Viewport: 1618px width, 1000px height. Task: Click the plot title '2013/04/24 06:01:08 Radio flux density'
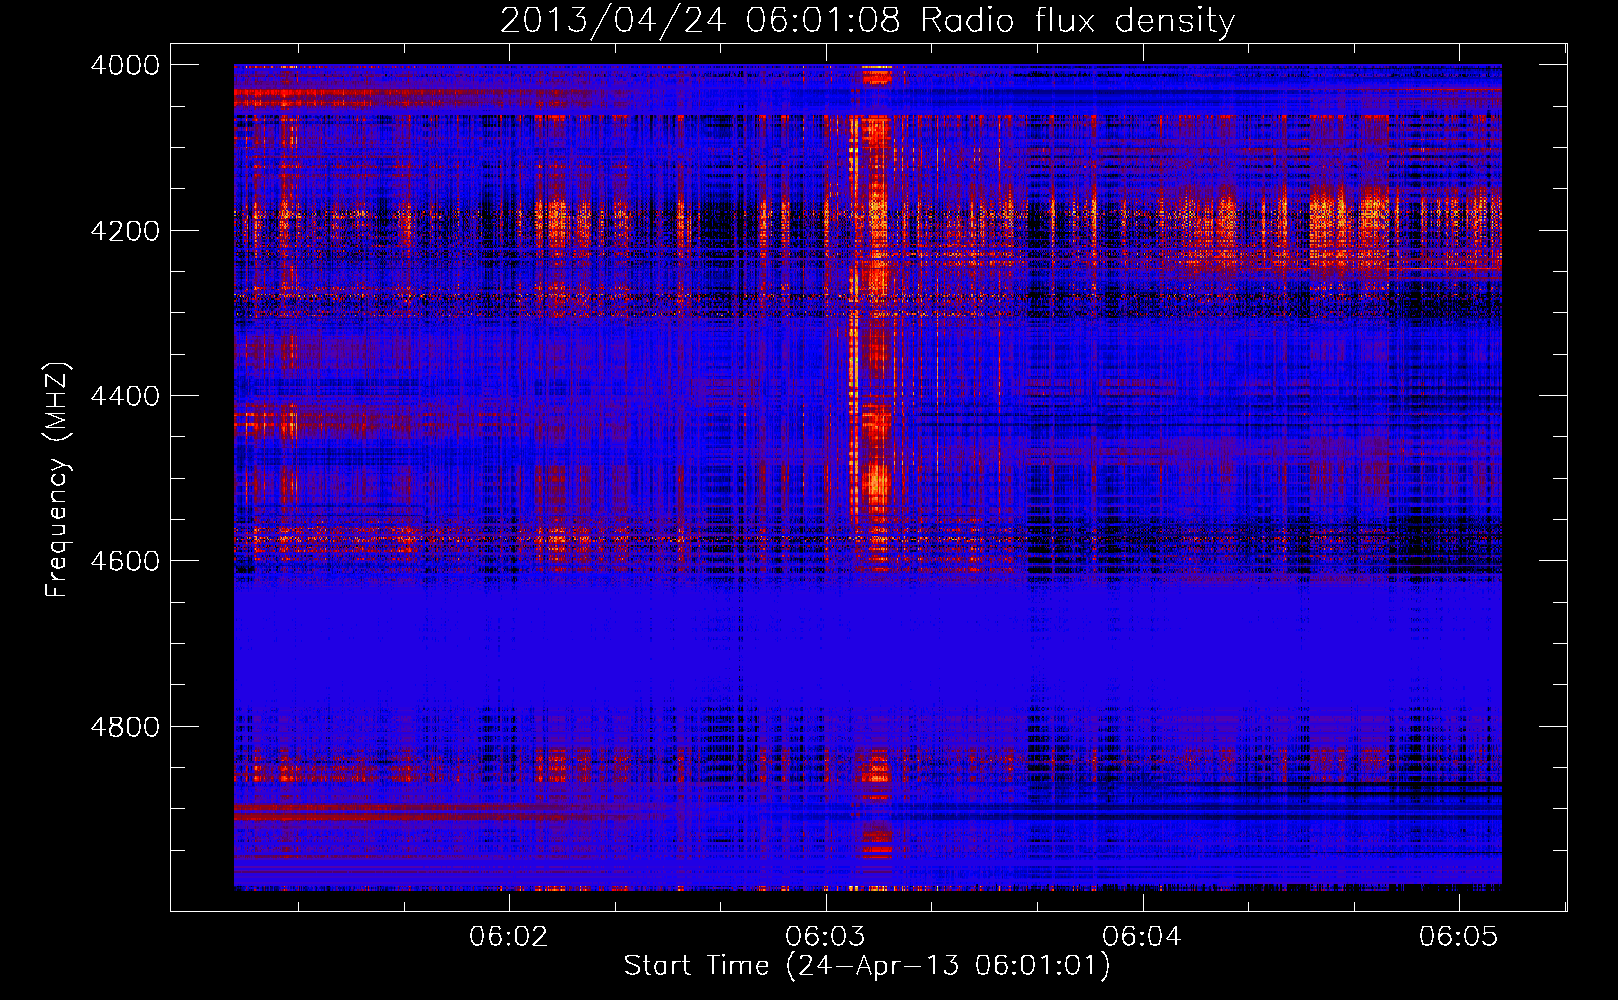(867, 20)
